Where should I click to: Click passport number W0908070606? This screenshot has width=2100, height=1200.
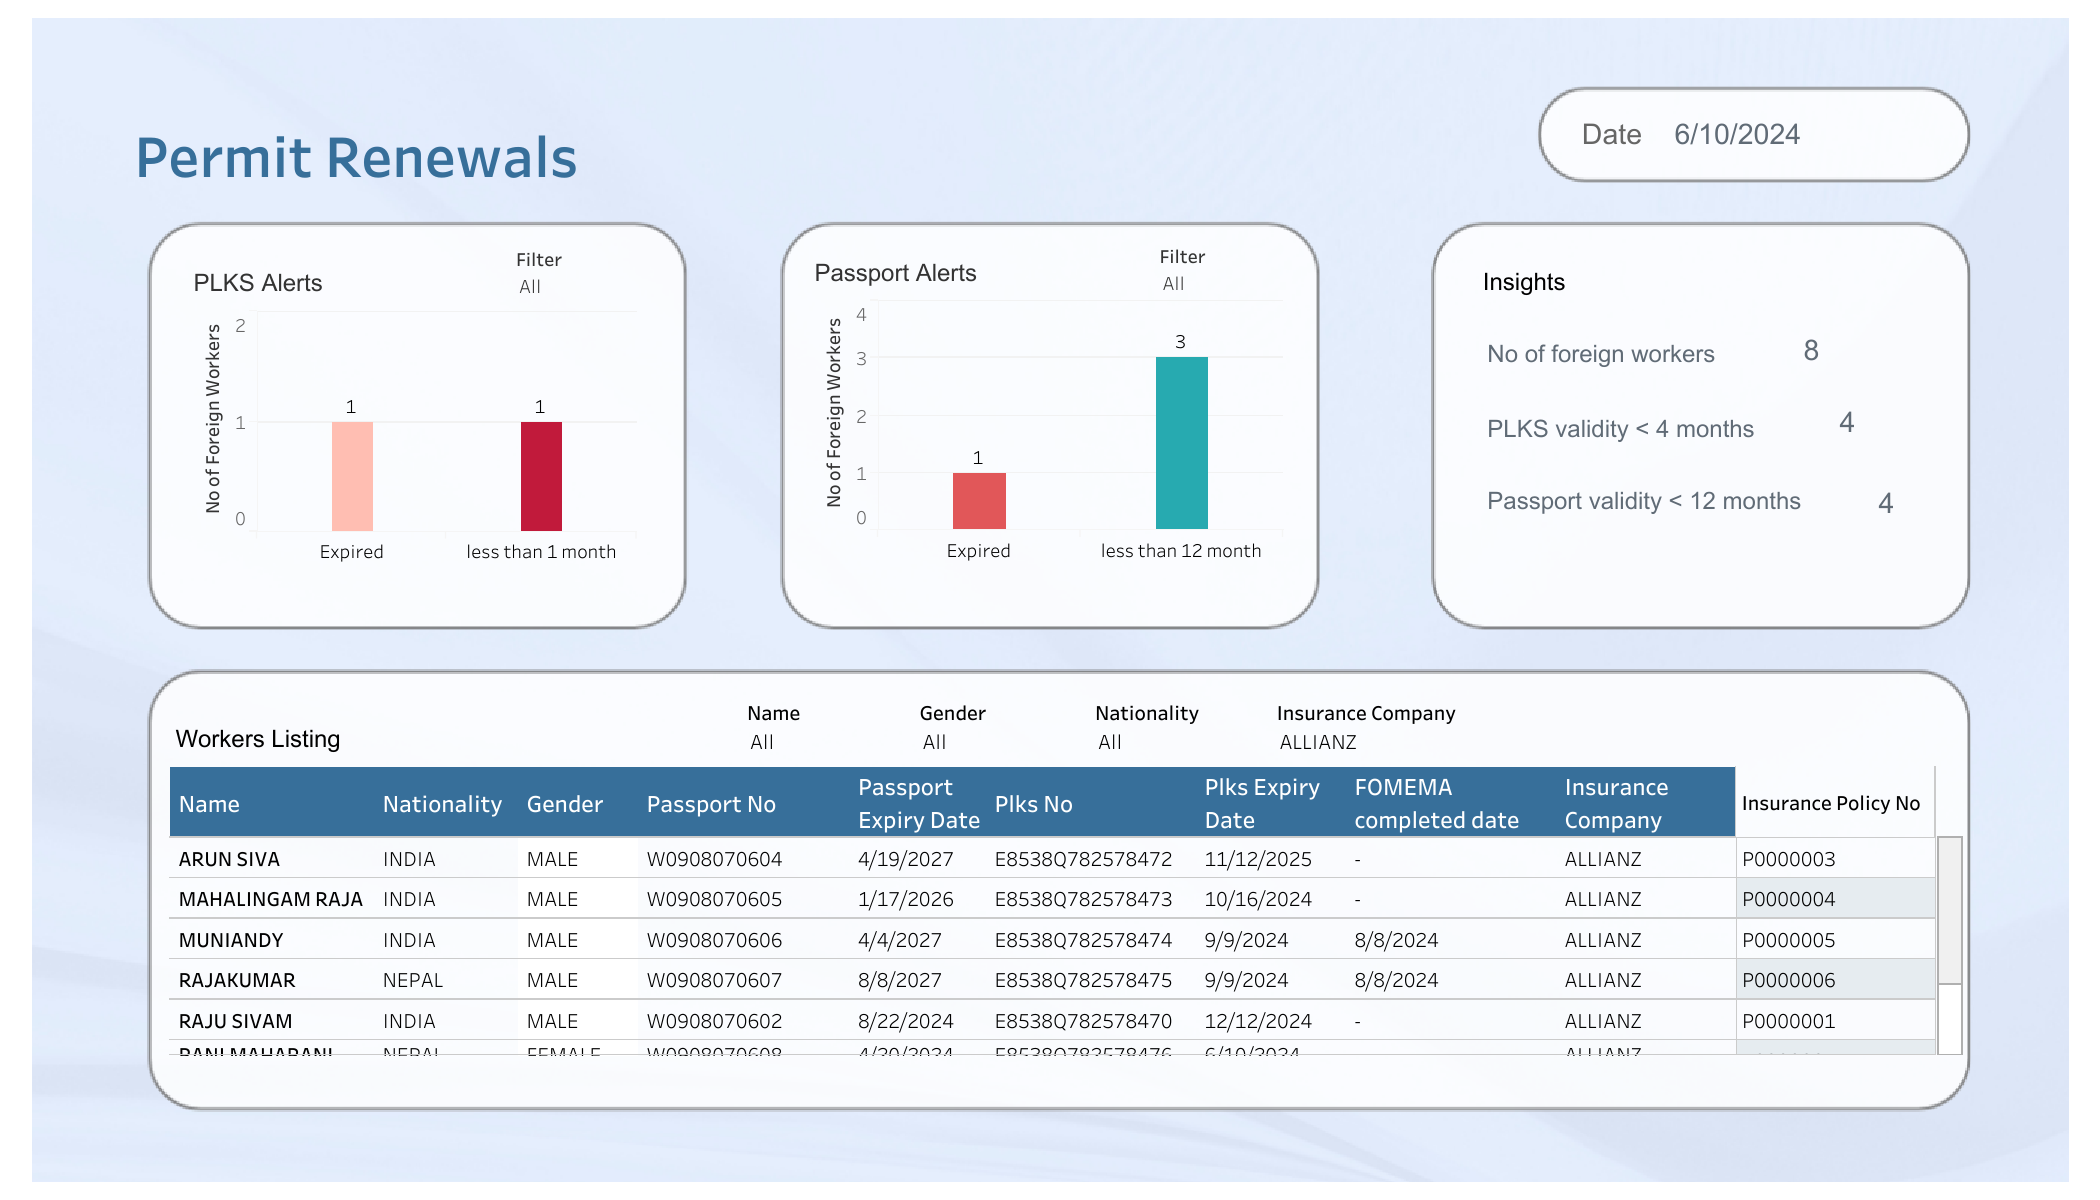[714, 940]
